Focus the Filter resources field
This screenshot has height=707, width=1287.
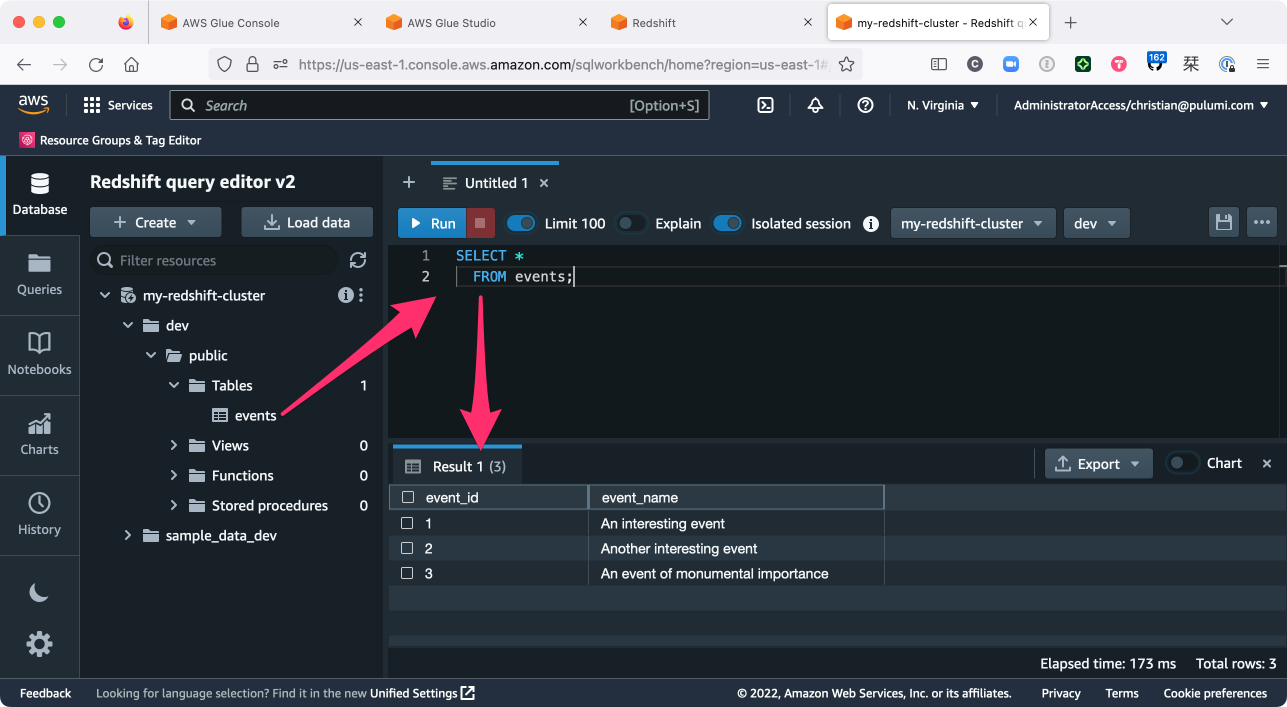coord(214,260)
